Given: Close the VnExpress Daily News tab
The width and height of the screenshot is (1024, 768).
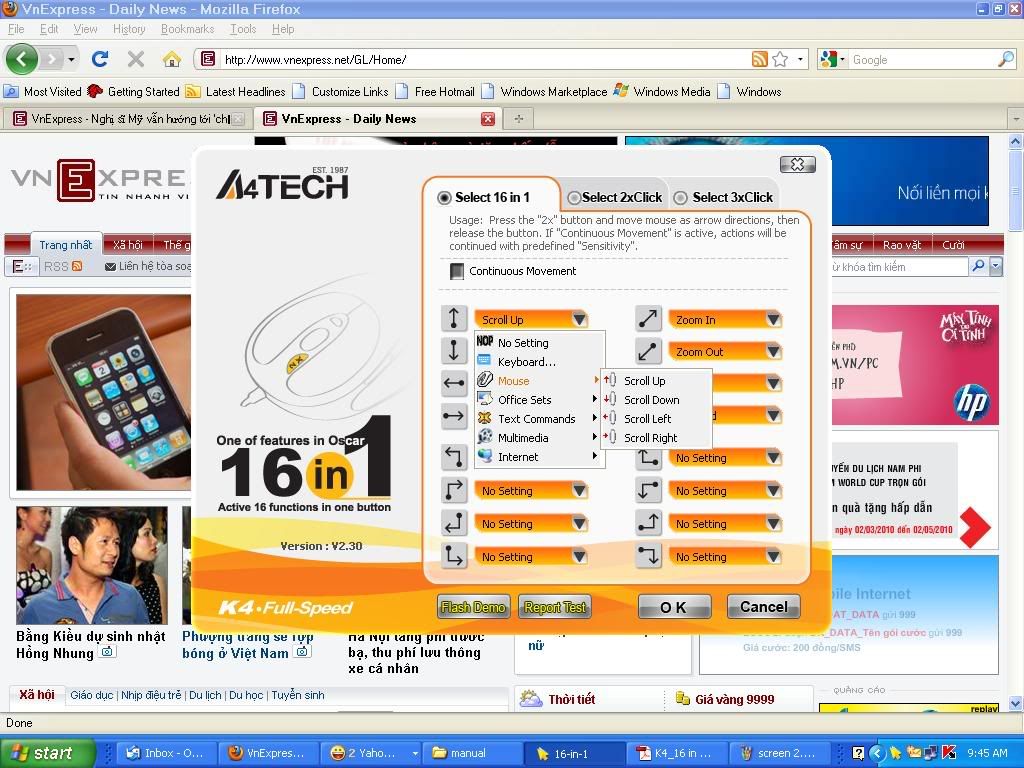Looking at the screenshot, I should point(488,119).
